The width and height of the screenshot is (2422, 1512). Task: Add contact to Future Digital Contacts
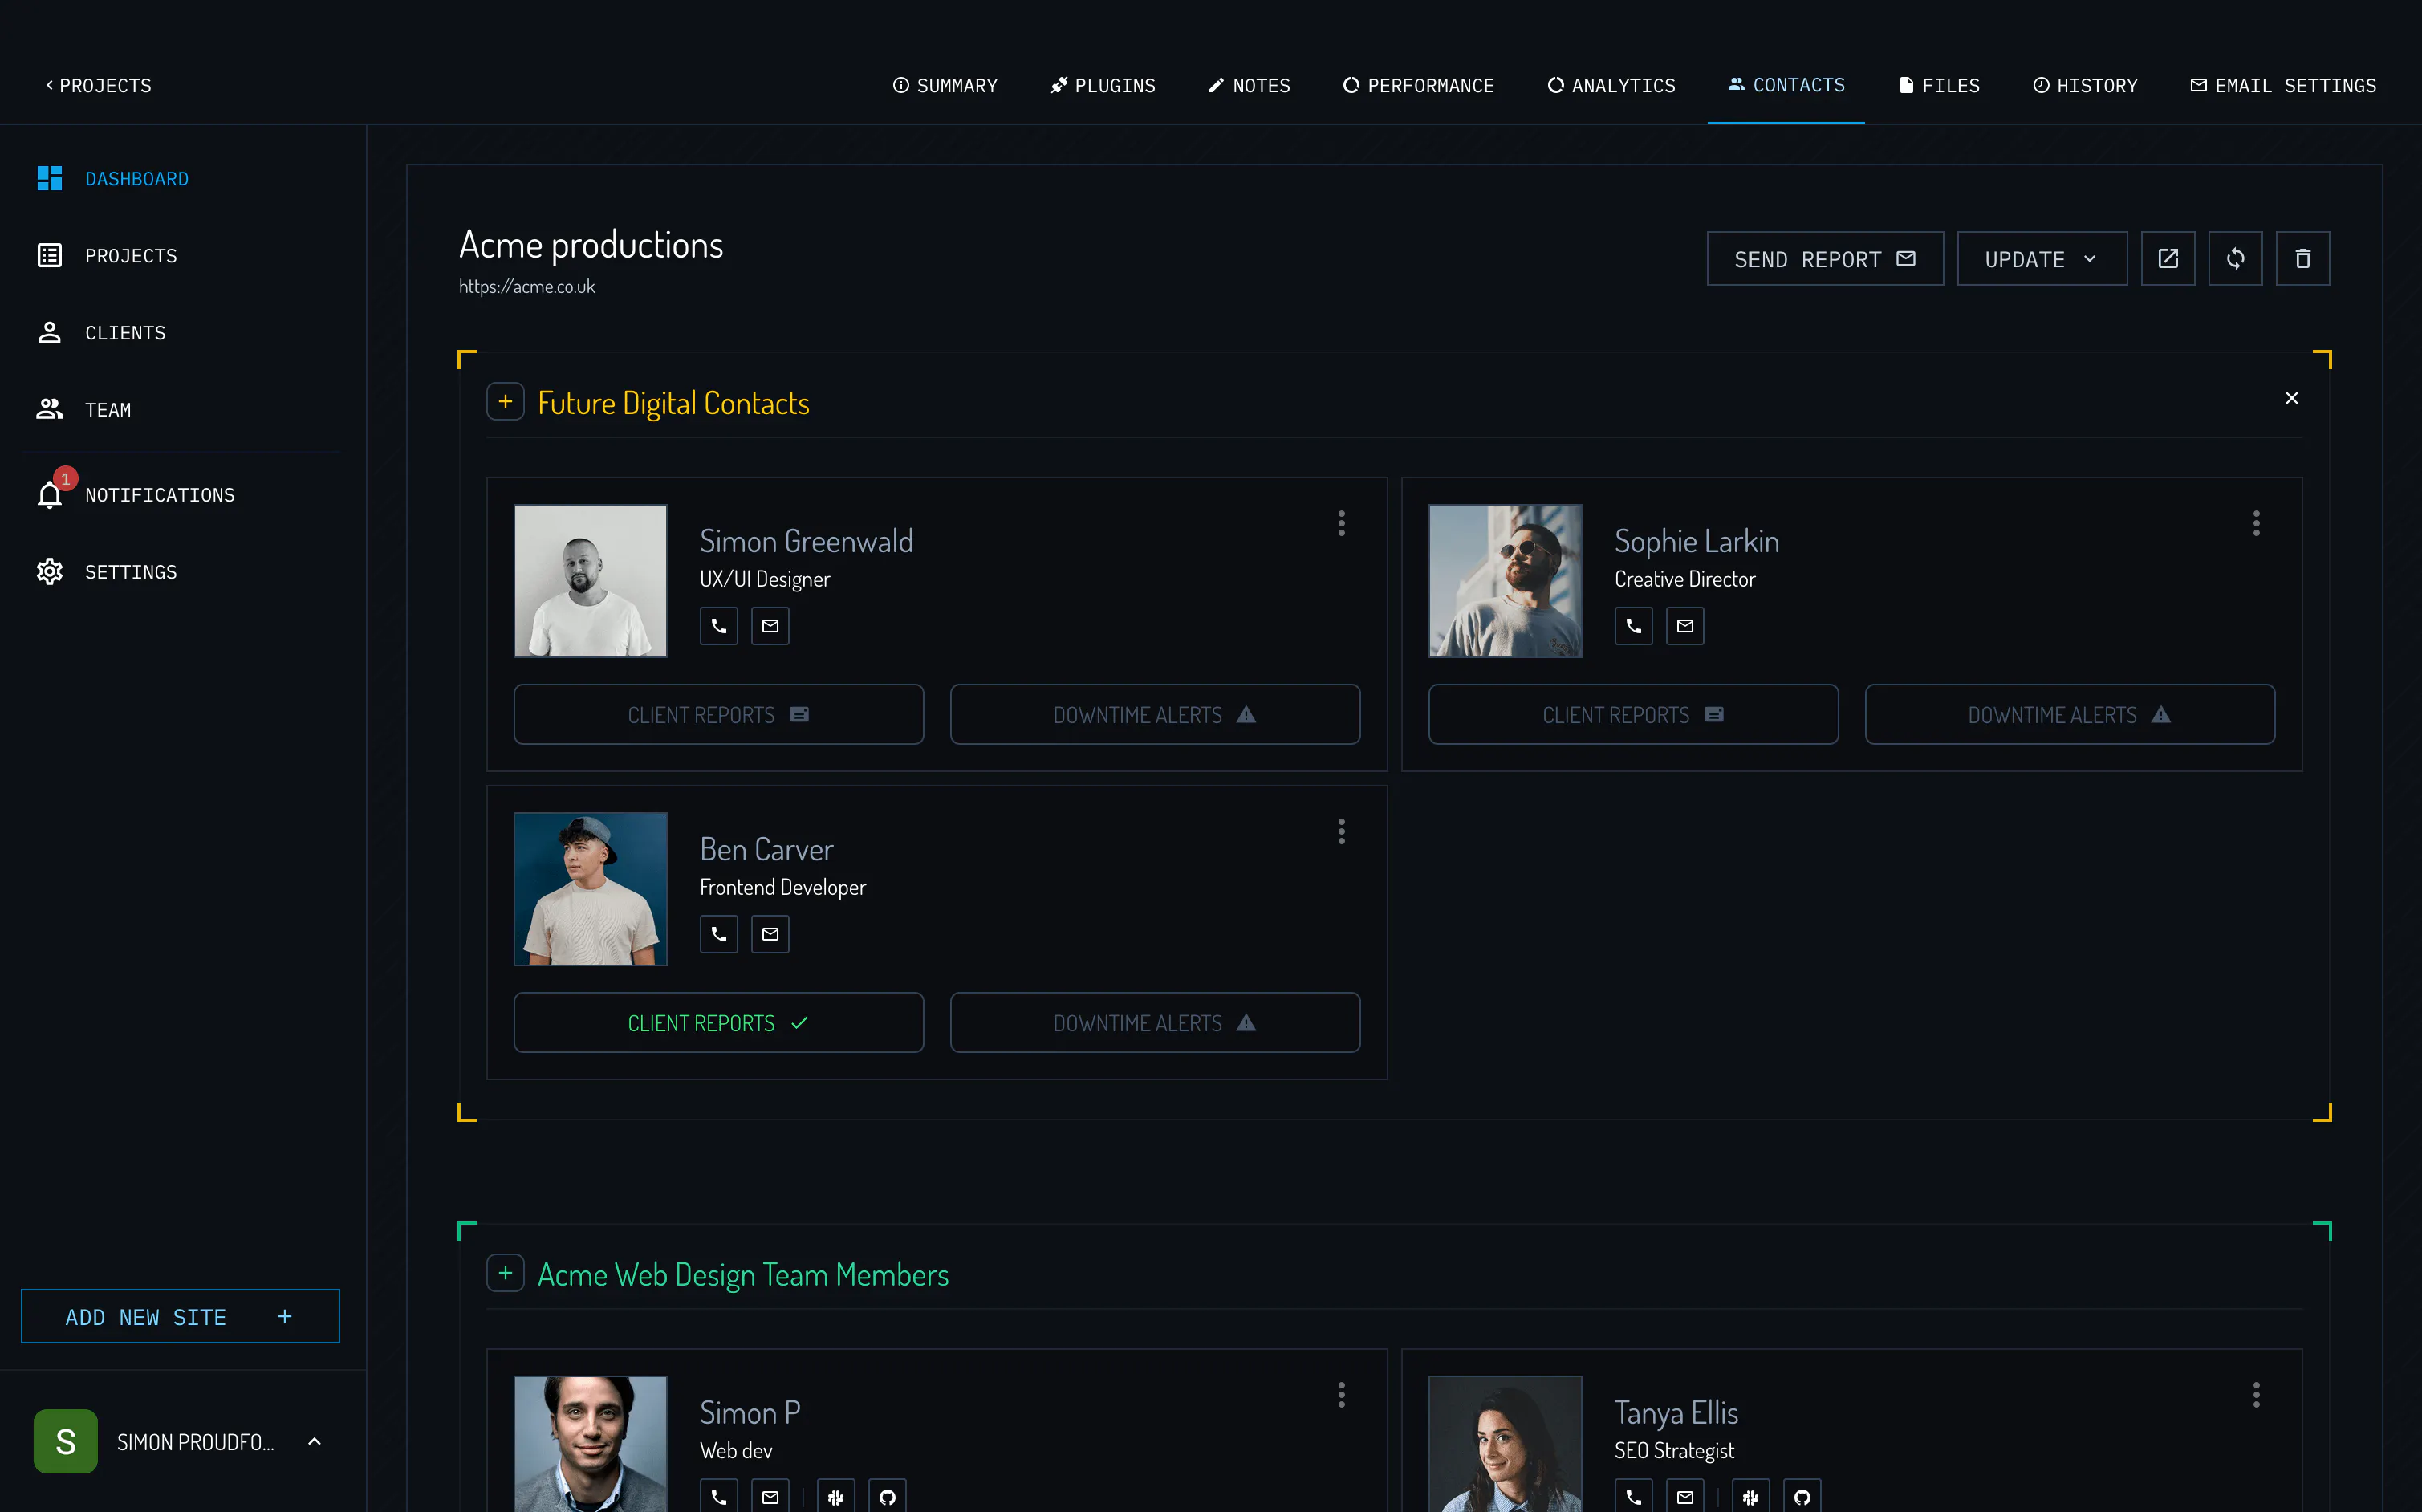(x=505, y=402)
